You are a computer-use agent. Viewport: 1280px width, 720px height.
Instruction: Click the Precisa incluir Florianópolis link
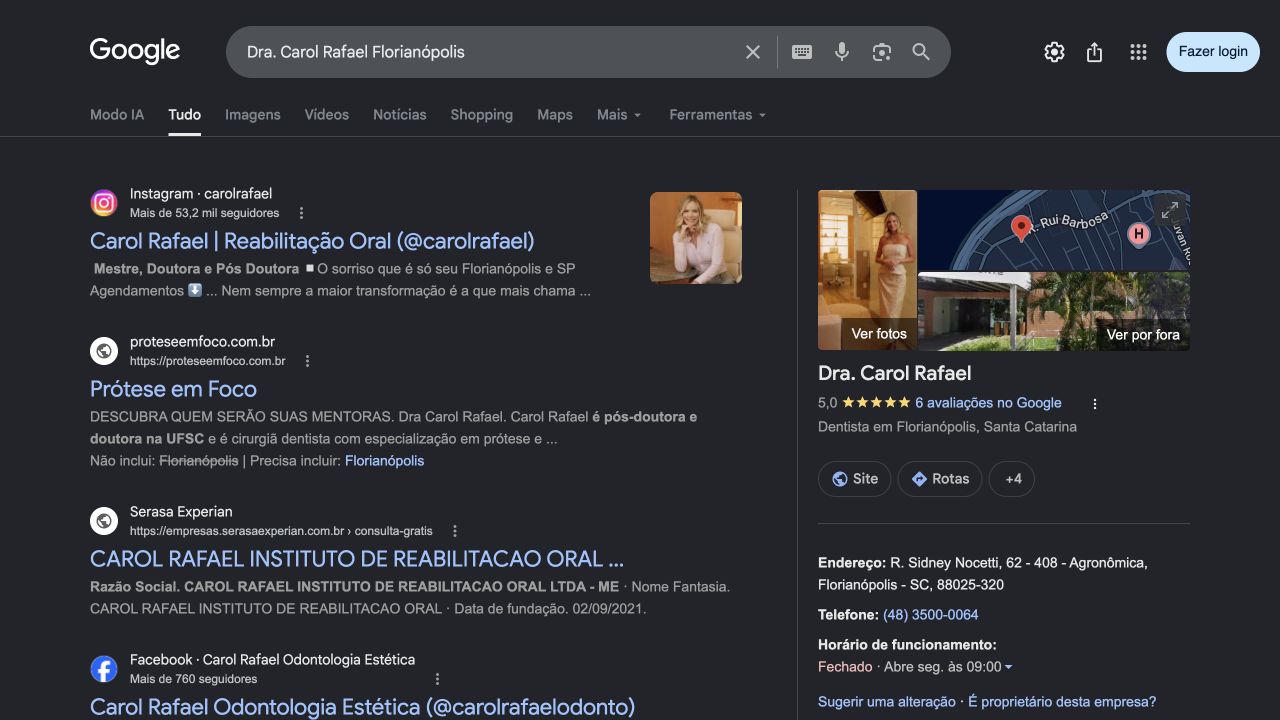tap(385, 461)
